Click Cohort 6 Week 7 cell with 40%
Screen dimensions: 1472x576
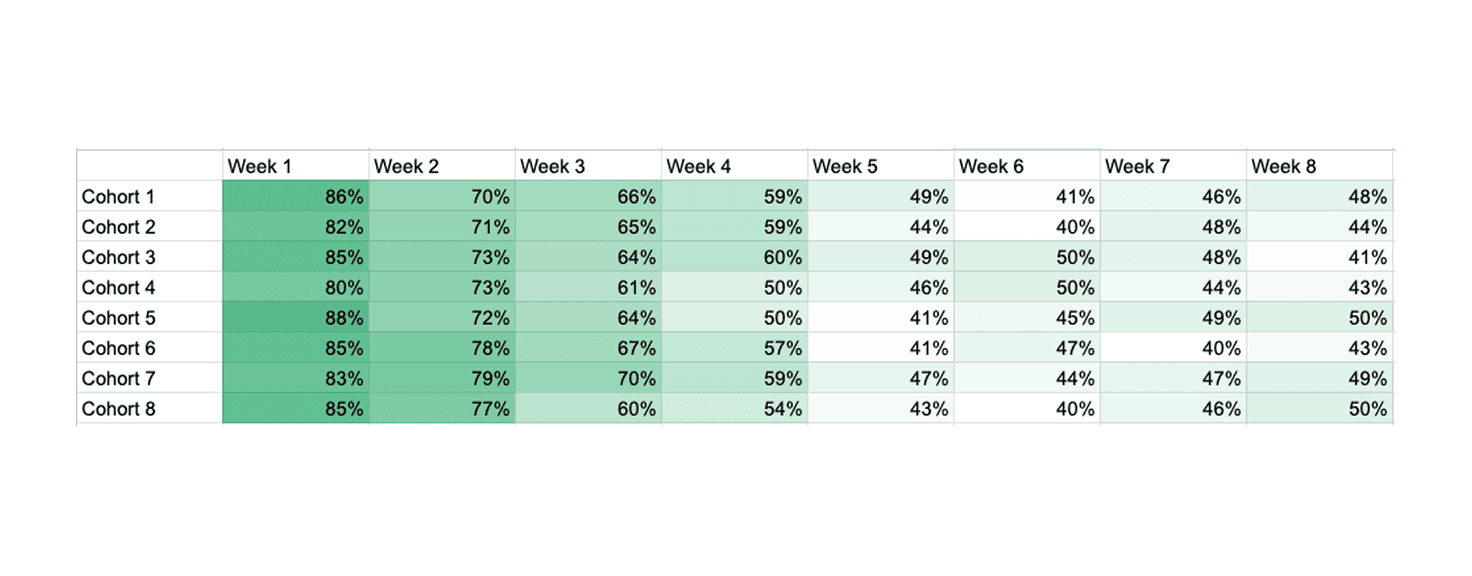coord(1173,348)
